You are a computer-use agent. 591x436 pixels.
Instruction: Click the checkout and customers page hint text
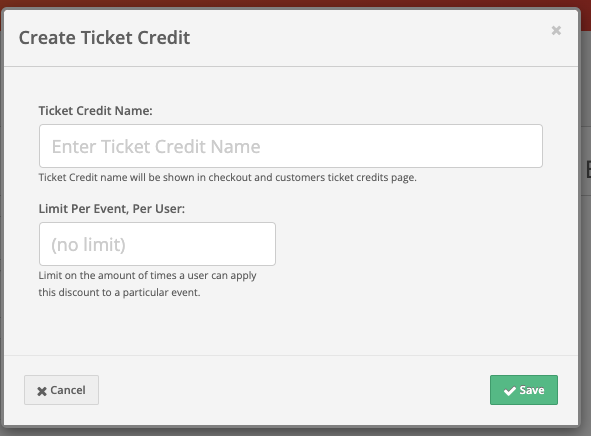coord(227,177)
